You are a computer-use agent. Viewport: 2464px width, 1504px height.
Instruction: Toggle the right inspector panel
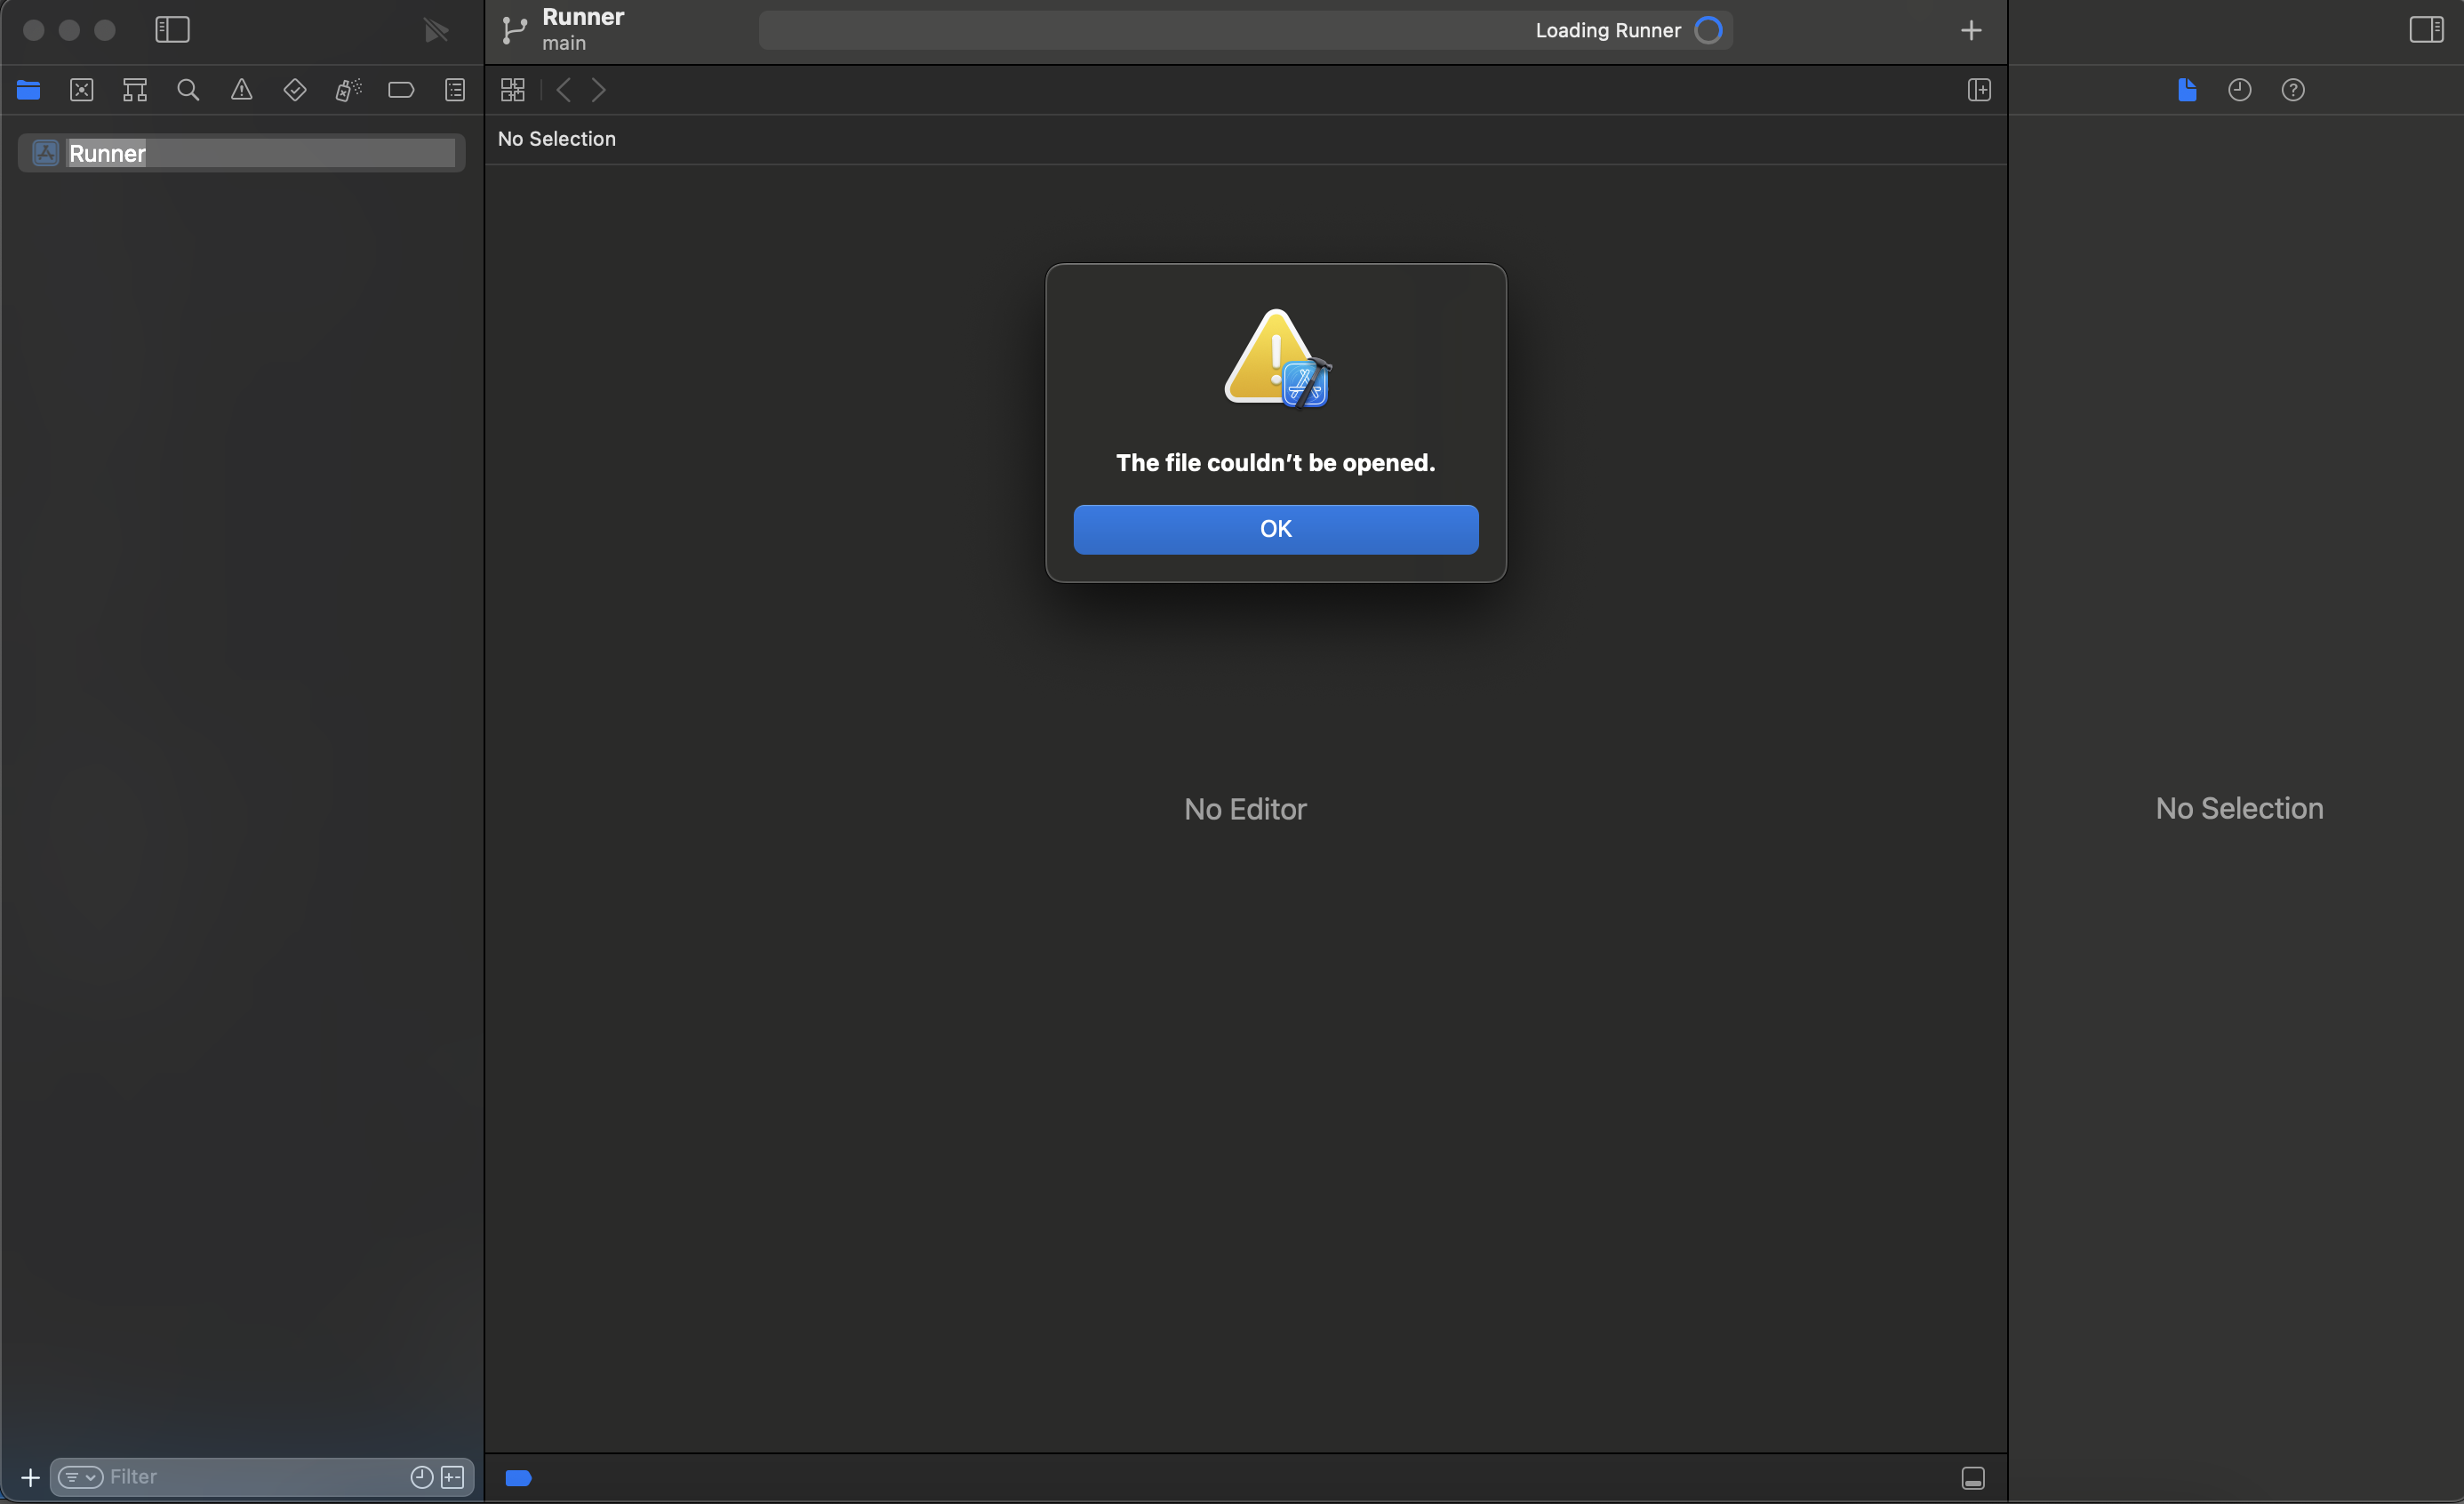2426,30
